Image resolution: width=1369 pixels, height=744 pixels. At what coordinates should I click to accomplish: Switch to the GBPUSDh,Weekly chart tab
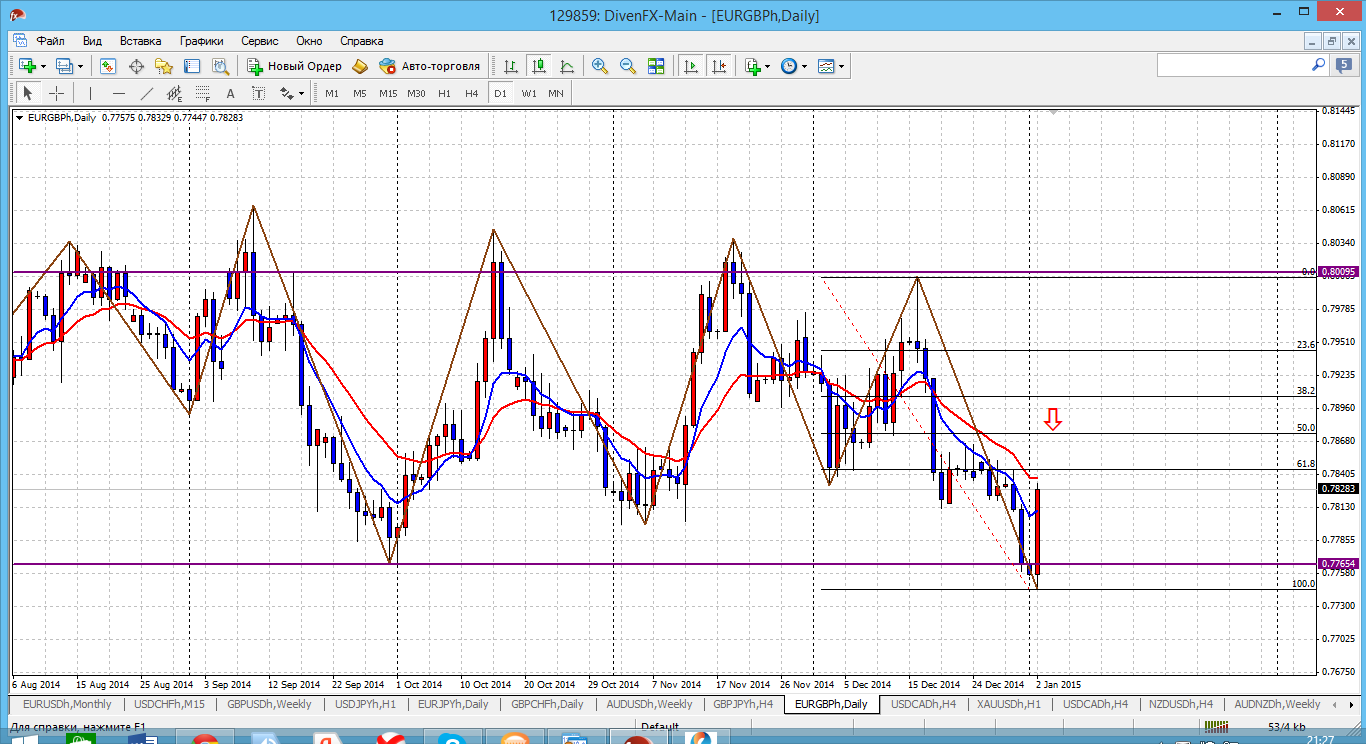(x=267, y=704)
